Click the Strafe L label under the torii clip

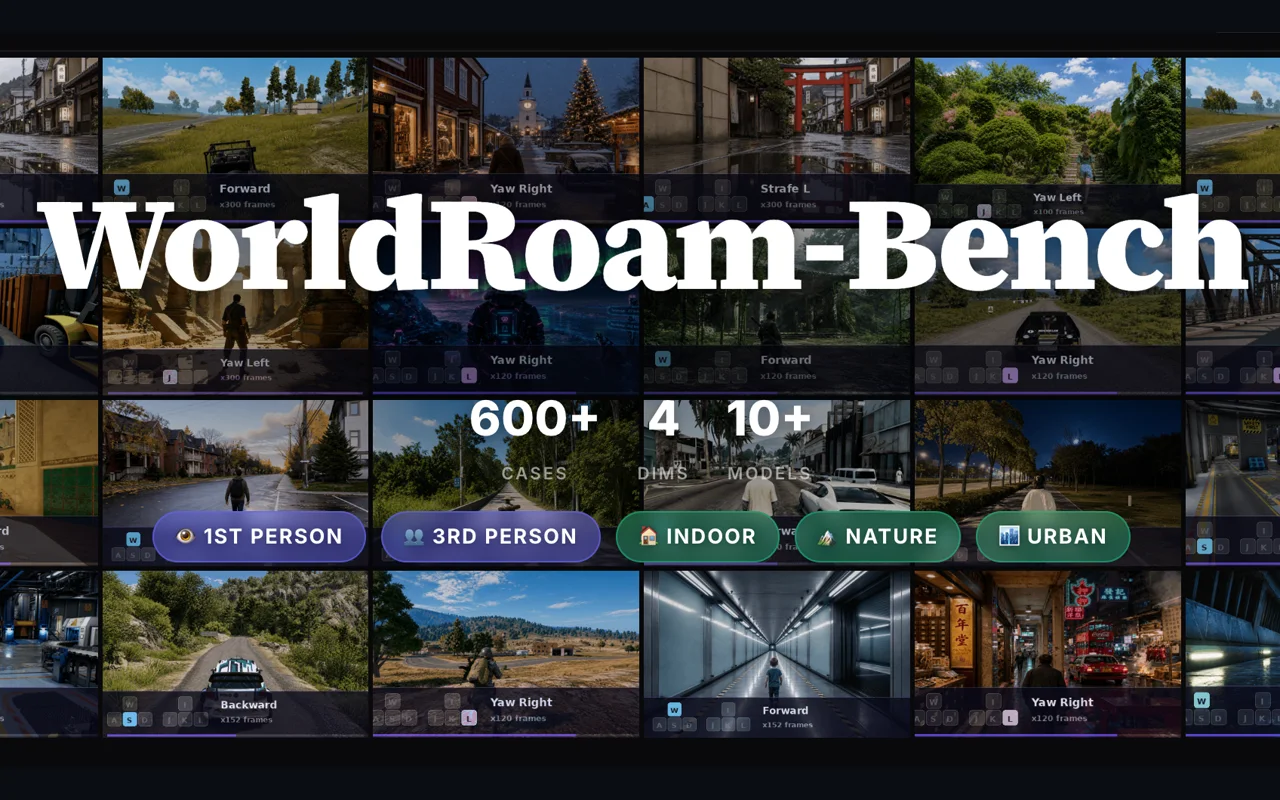tap(786, 188)
